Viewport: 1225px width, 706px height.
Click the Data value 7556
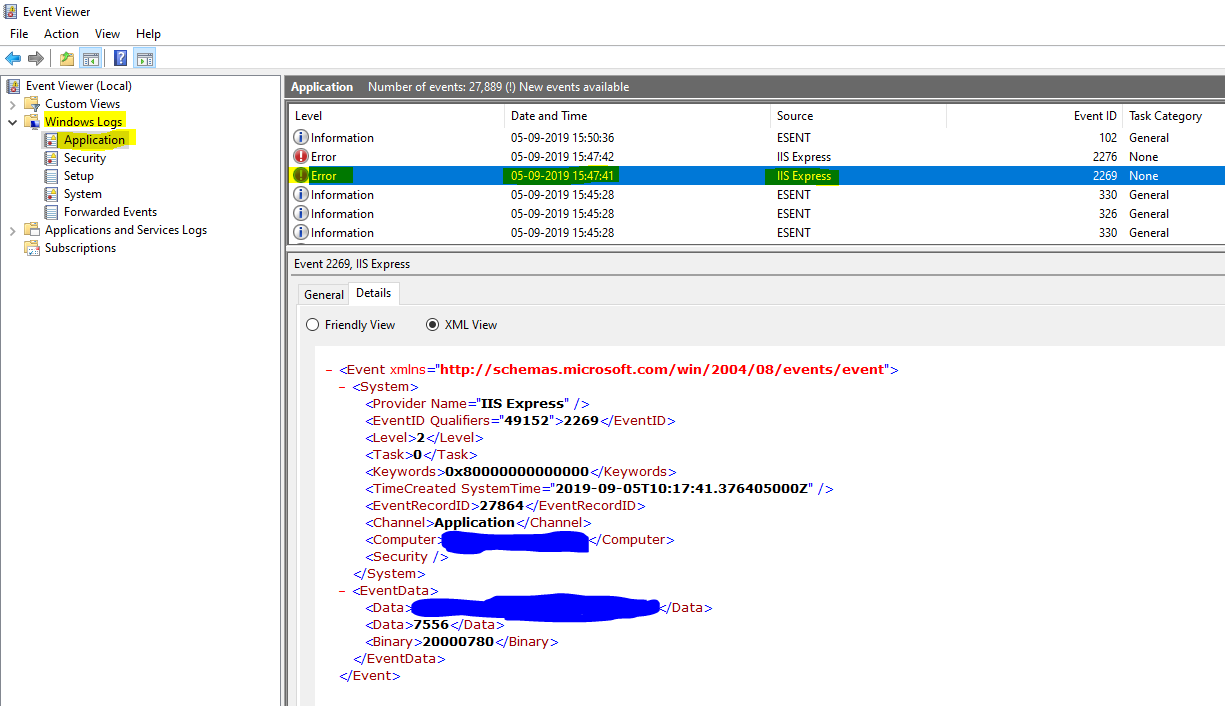click(431, 625)
